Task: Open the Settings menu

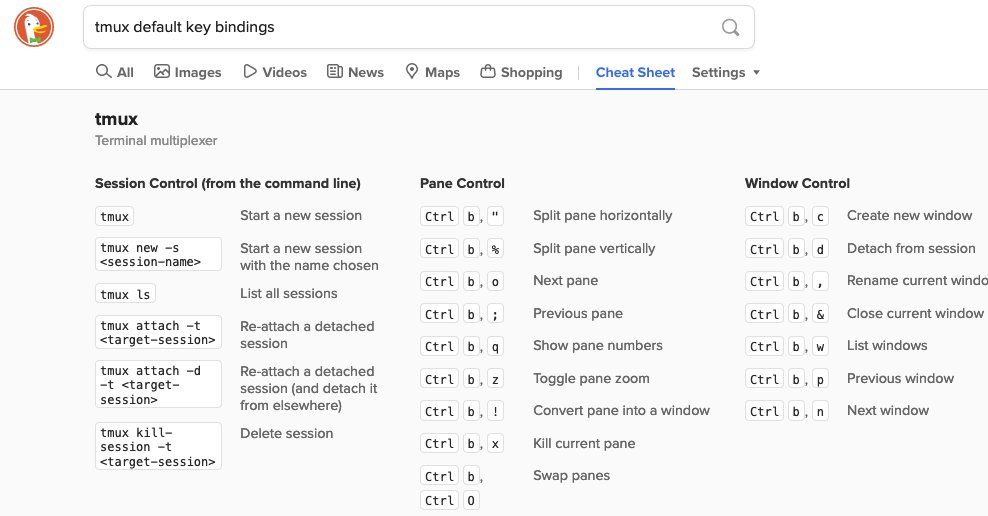Action: pyautogui.click(x=718, y=72)
